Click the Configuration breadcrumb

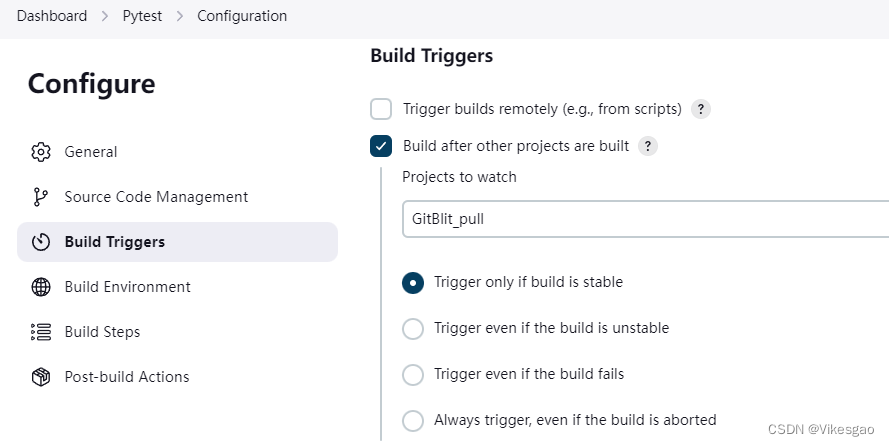242,16
